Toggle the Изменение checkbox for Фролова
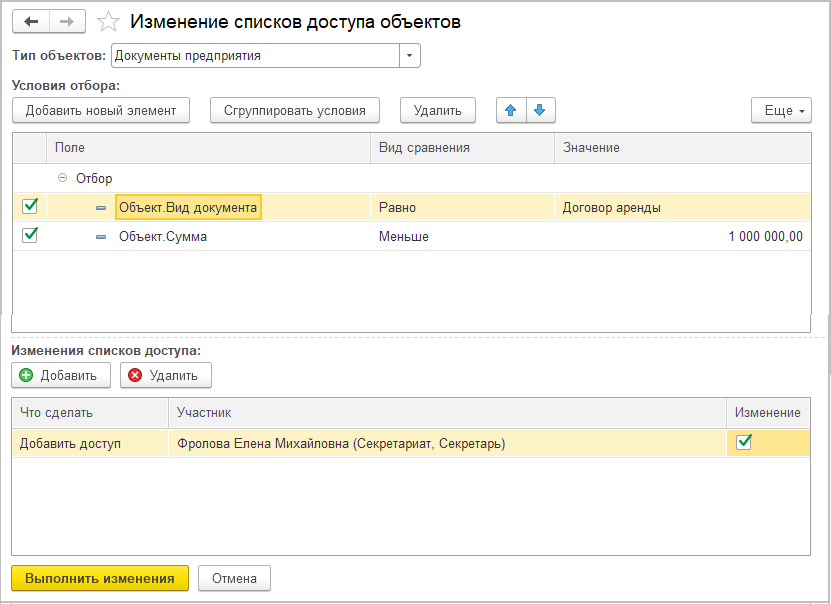The image size is (831, 604). [x=744, y=442]
